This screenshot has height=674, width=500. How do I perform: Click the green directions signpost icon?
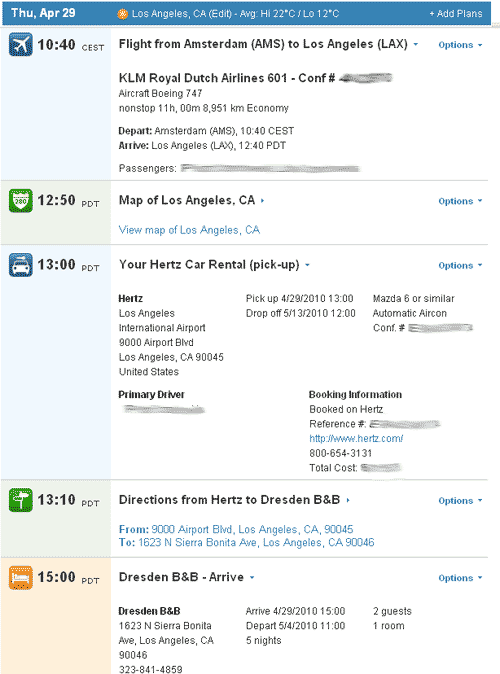coord(21,500)
